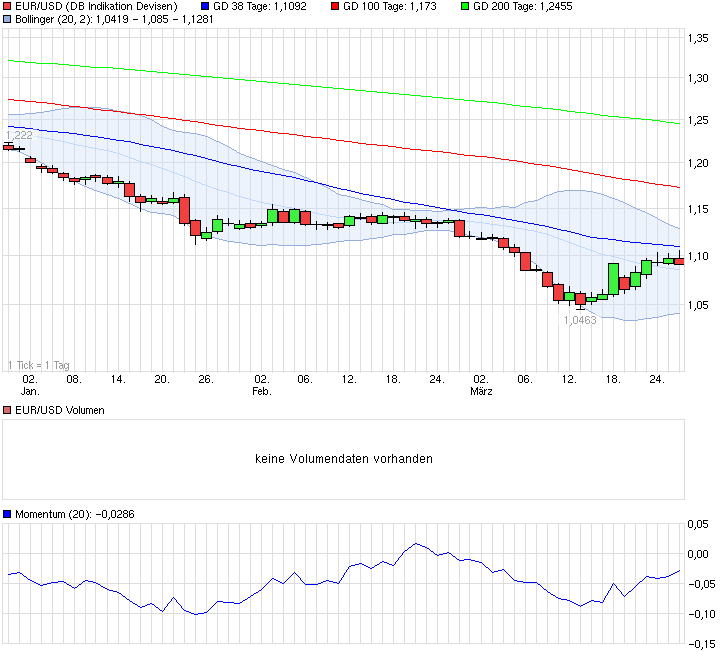Click the 'GD 100 Tage: 1,173' label
726x652 pixels.
[390, 6]
